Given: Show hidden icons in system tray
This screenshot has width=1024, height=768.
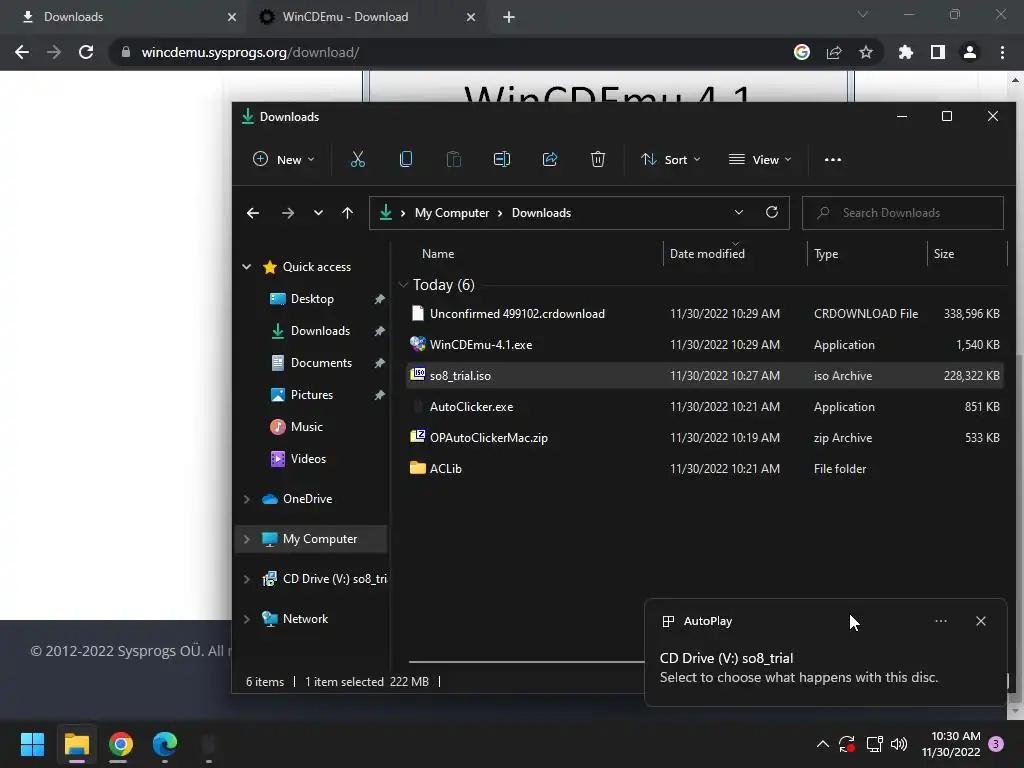Looking at the screenshot, I should click(823, 744).
